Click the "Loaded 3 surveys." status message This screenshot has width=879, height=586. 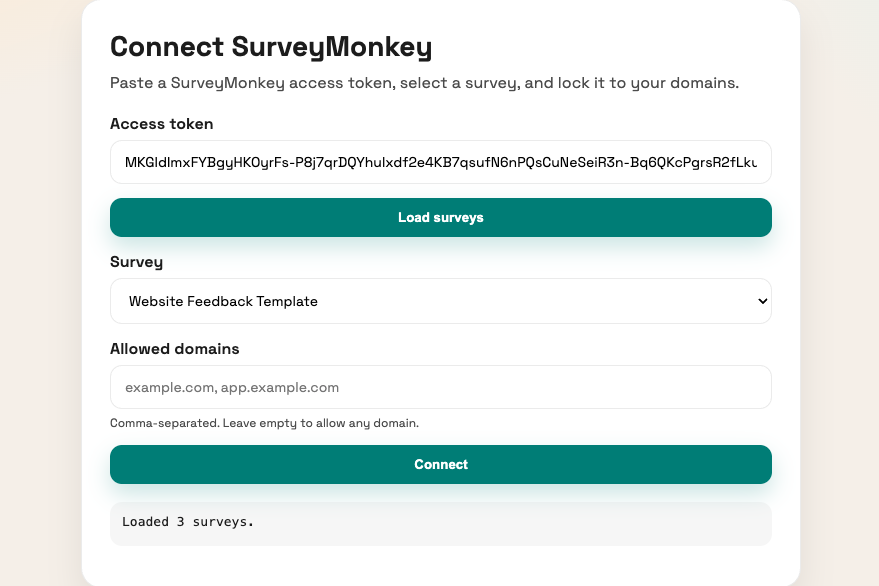pyautogui.click(x=188, y=521)
